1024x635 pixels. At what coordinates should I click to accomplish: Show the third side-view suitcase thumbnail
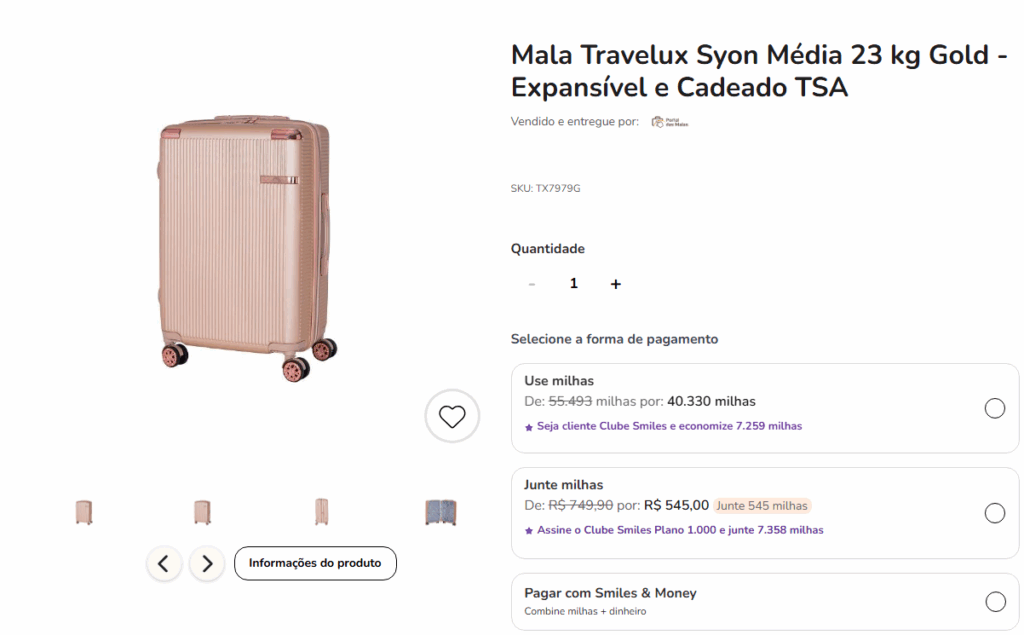pos(322,512)
